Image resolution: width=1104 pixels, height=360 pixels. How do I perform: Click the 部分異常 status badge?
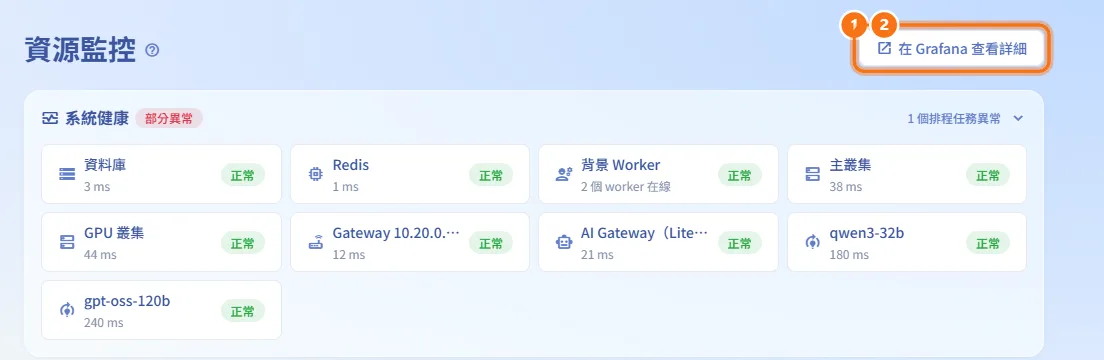(x=169, y=118)
